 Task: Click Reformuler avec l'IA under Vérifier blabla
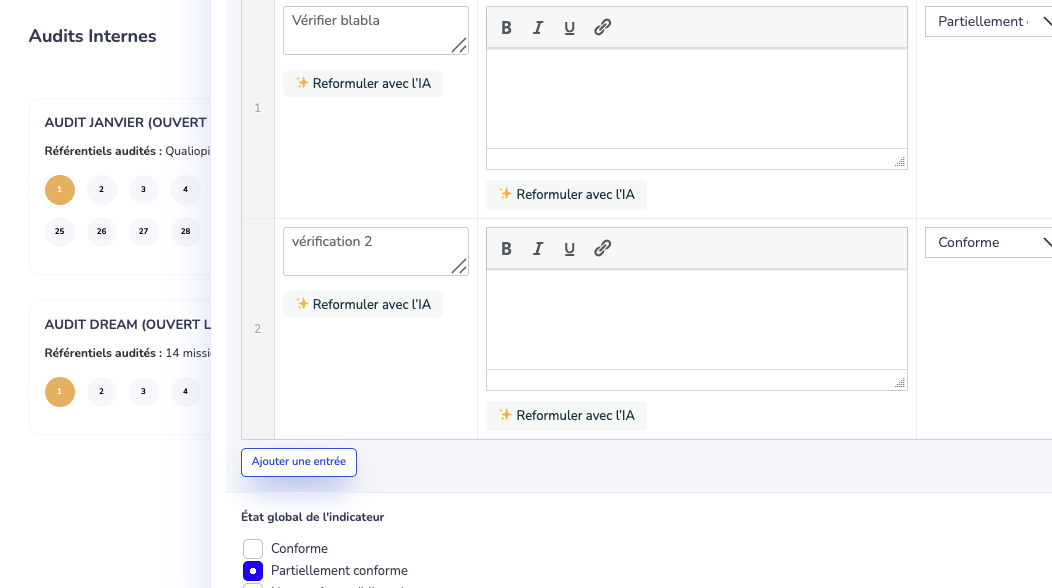[x=363, y=84]
